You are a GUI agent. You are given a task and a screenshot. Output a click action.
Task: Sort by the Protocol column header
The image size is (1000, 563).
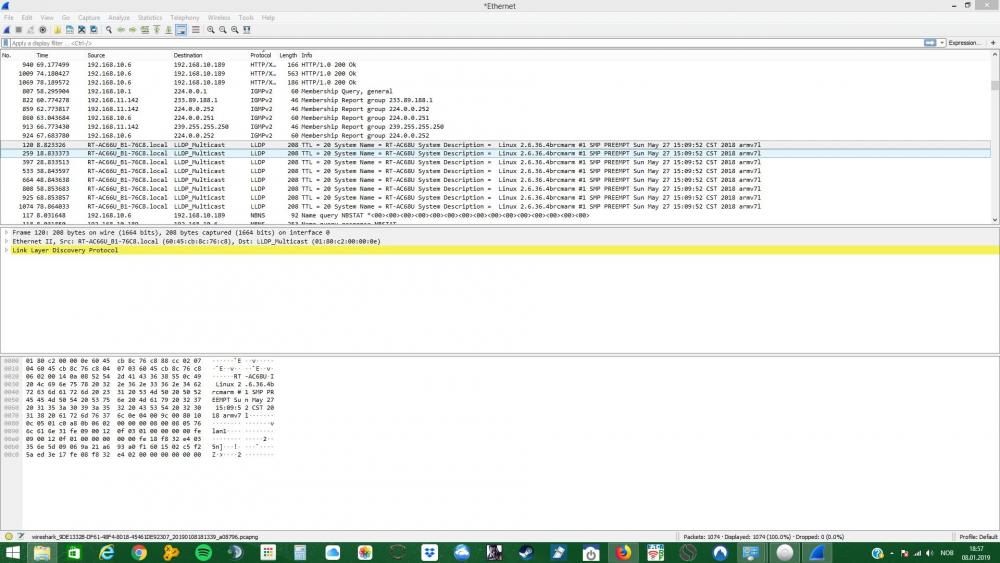click(261, 55)
